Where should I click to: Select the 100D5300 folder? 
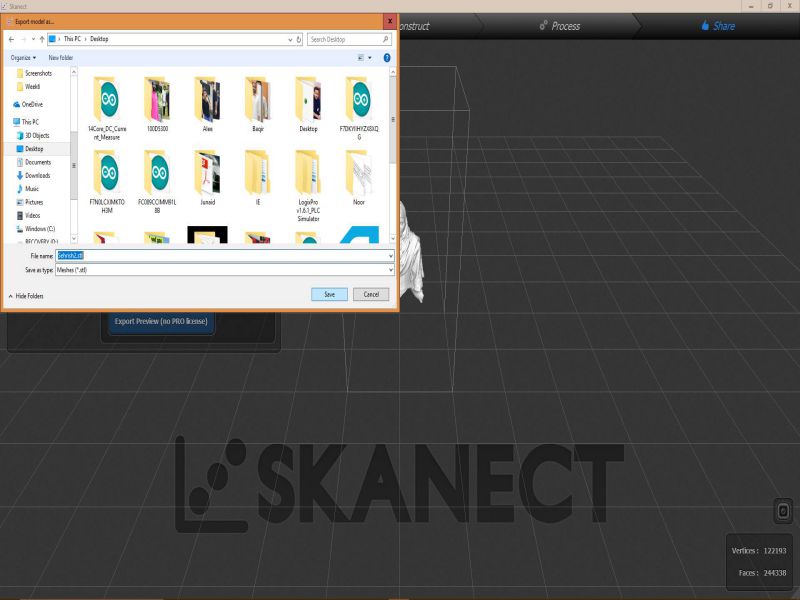click(x=157, y=105)
